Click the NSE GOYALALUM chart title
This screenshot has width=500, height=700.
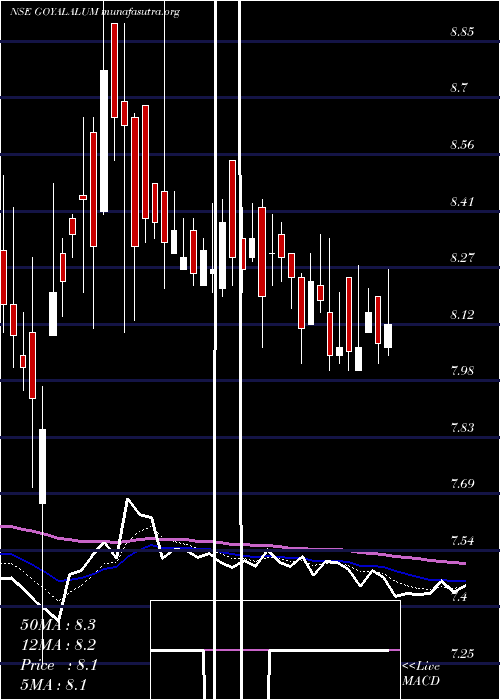[x=54, y=12]
